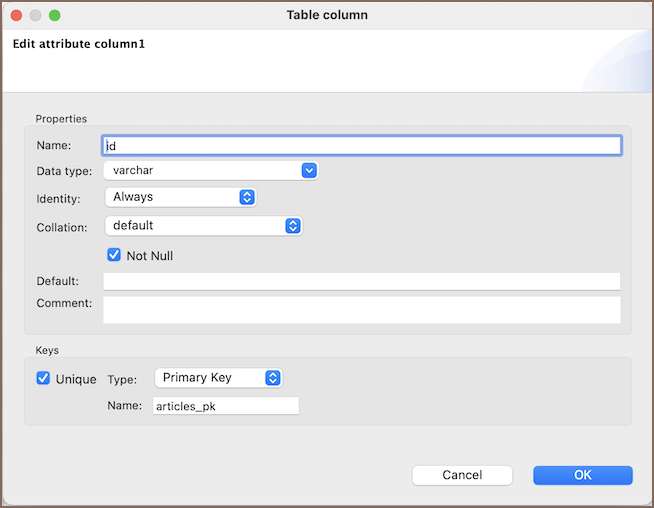Toggle the Unique checkbox off
Image resolution: width=654 pixels, height=508 pixels.
43,379
